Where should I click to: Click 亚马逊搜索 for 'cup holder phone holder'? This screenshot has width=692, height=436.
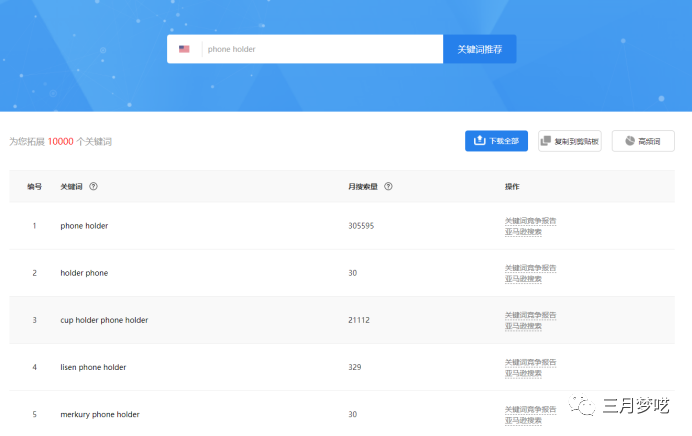point(523,325)
